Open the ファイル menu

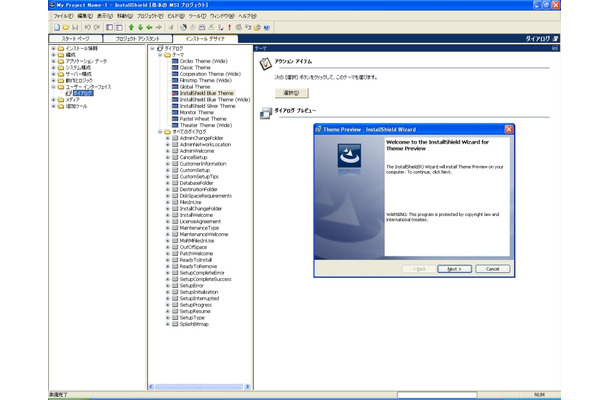63,16
